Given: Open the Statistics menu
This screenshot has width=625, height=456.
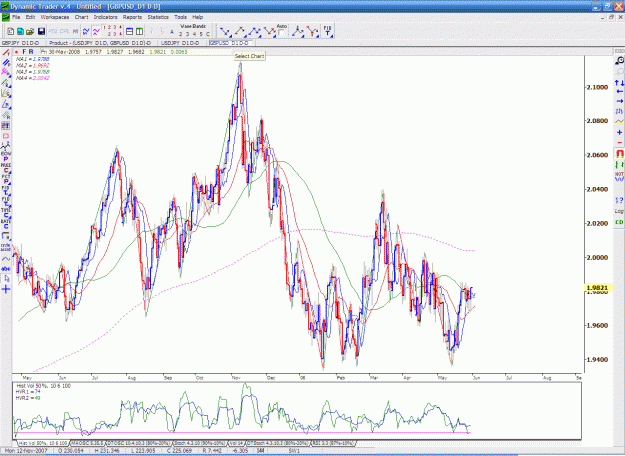Looking at the screenshot, I should 158,17.
